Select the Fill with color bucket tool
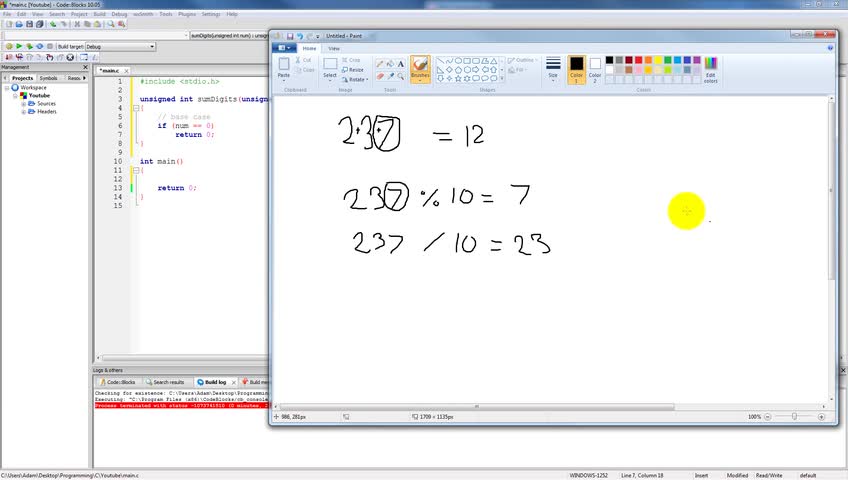The width and height of the screenshot is (848, 480). (x=390, y=64)
